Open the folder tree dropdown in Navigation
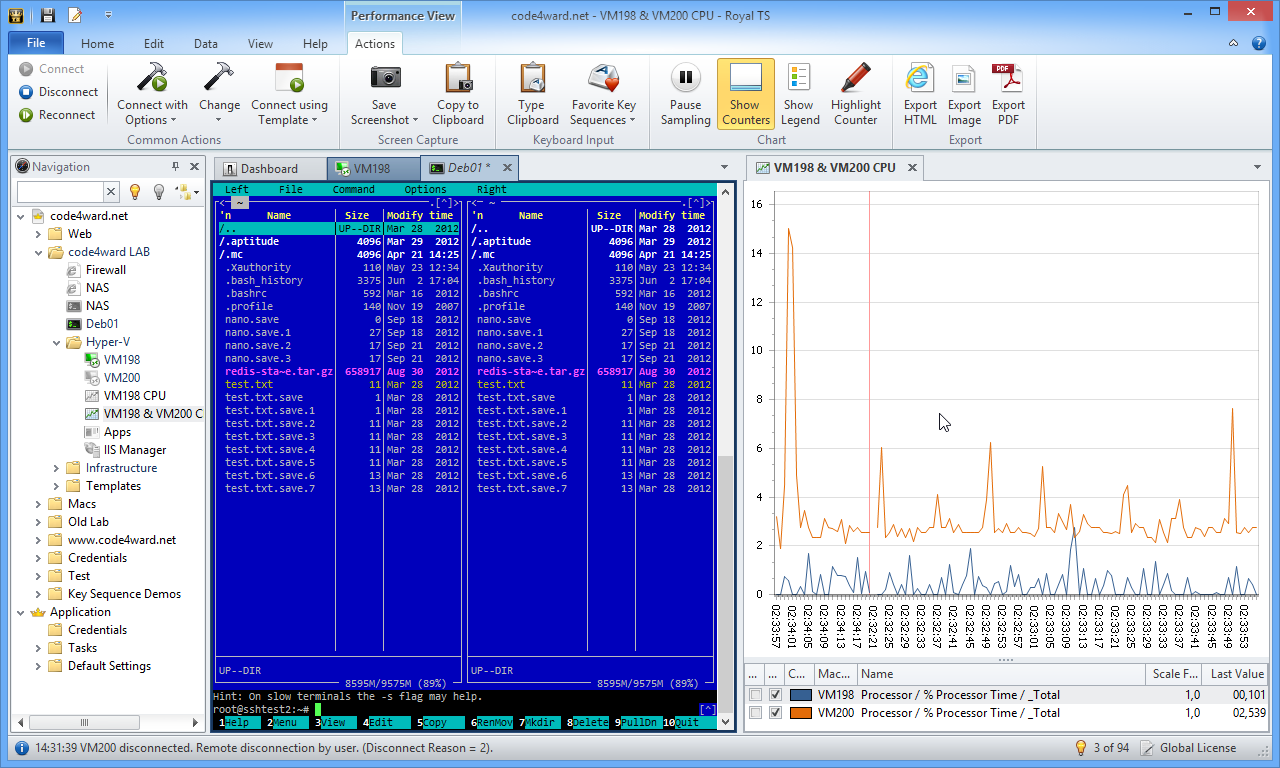This screenshot has width=1280, height=768. point(186,191)
